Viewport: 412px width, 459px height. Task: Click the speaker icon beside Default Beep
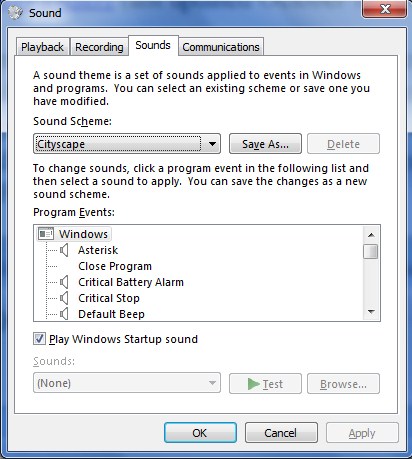[x=64, y=314]
